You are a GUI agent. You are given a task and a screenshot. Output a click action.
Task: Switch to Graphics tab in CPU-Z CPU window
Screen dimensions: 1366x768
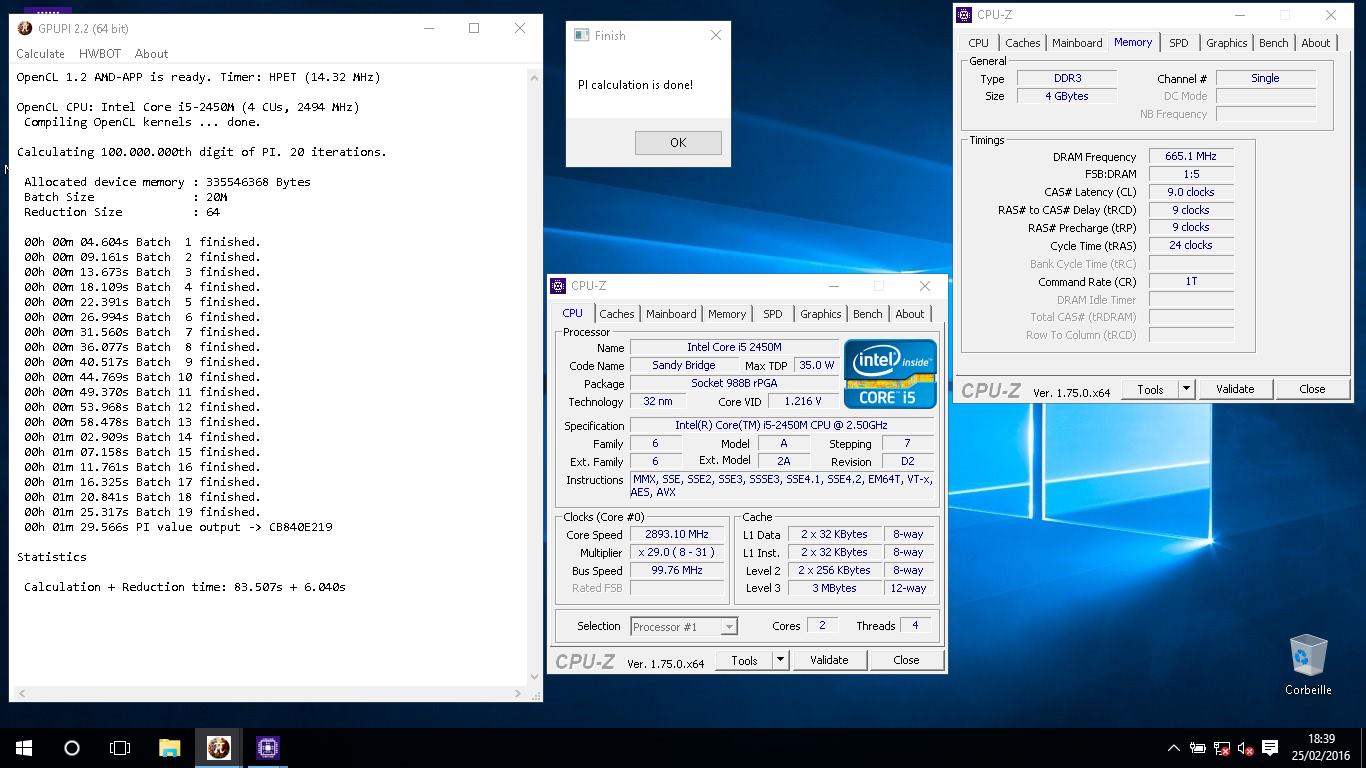tap(821, 314)
